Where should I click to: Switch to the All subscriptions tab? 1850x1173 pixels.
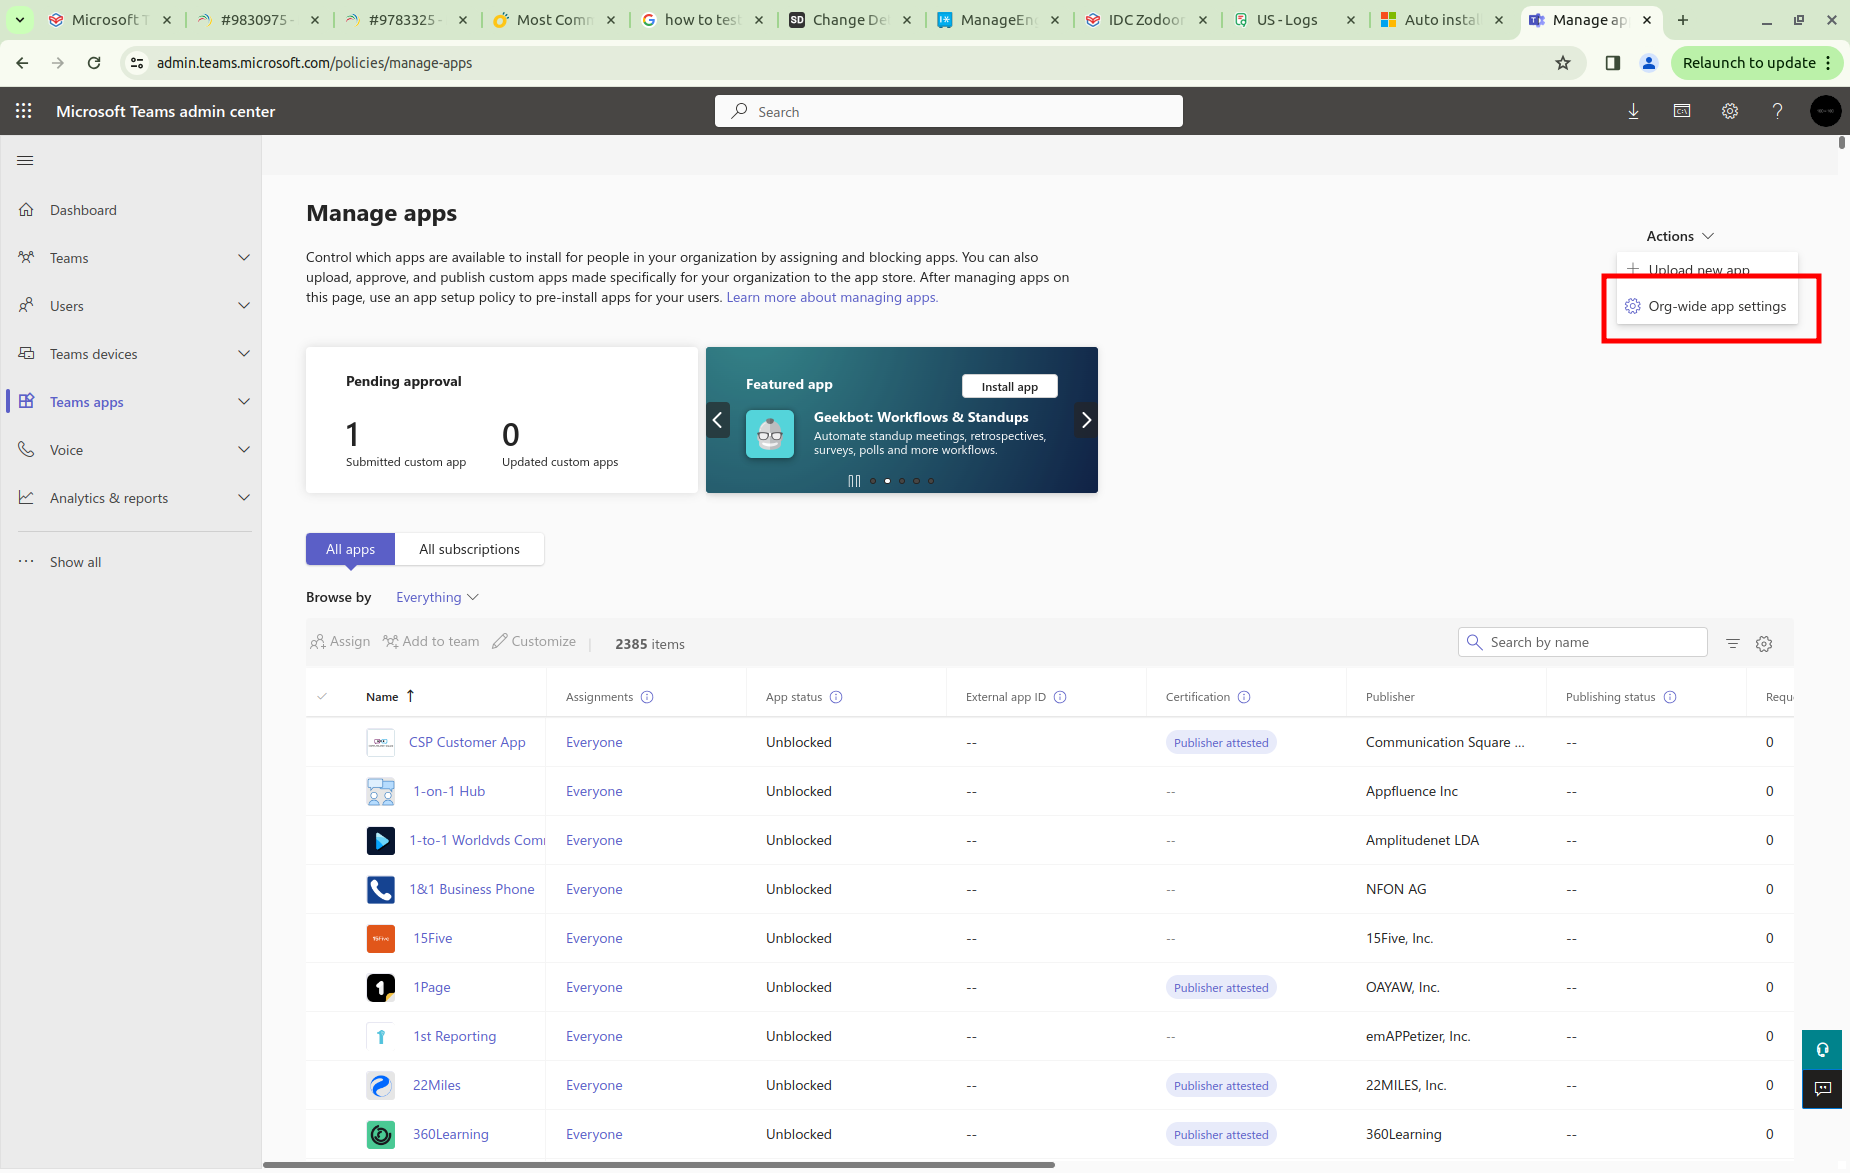click(469, 549)
